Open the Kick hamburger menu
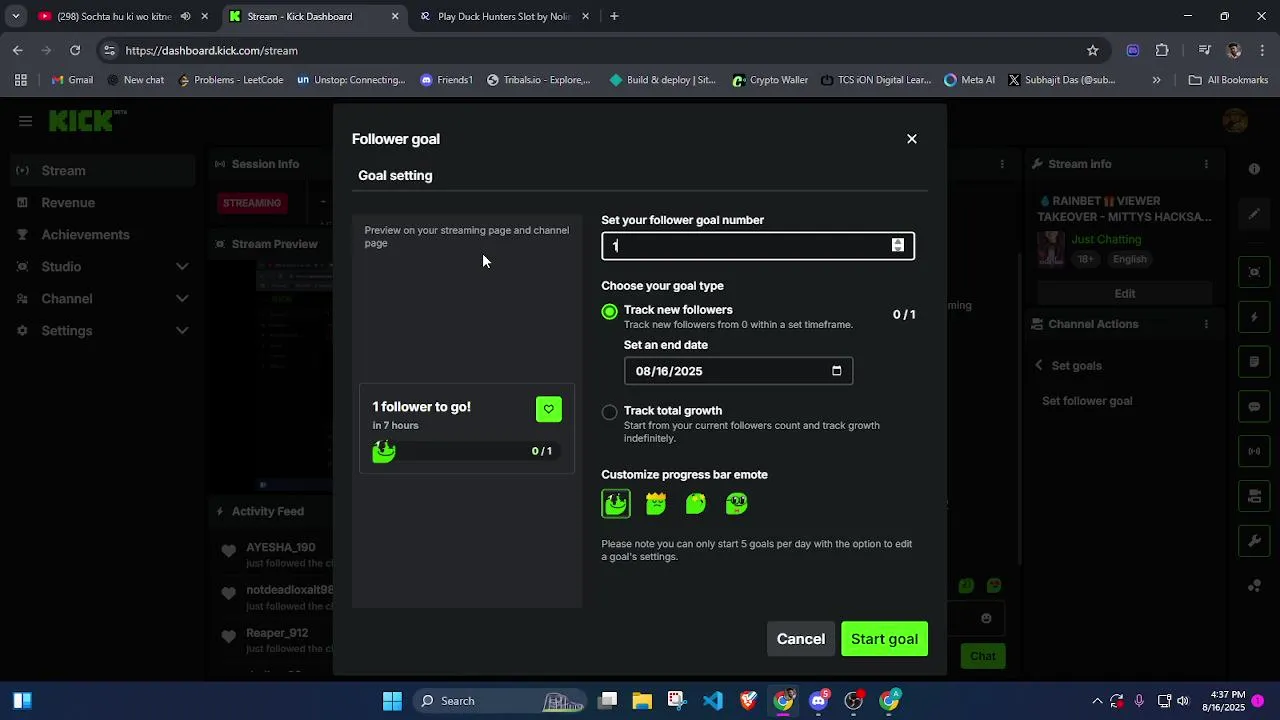 pos(25,121)
